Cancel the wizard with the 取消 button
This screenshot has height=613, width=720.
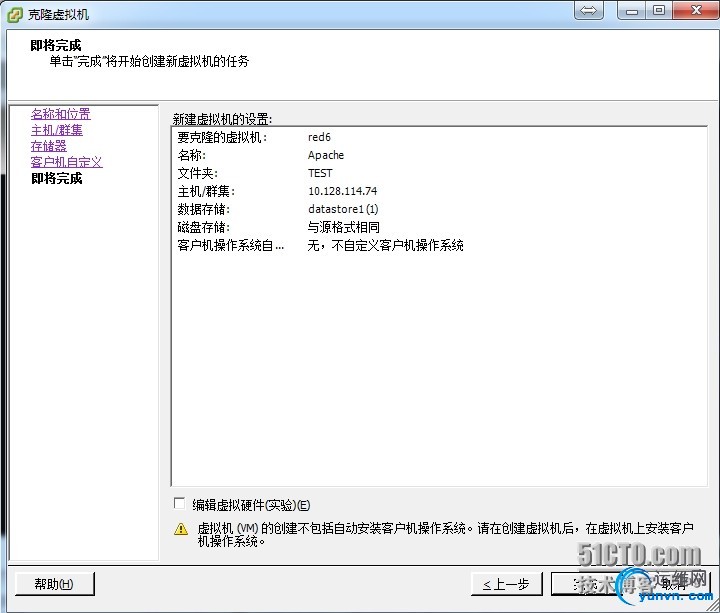click(x=674, y=584)
